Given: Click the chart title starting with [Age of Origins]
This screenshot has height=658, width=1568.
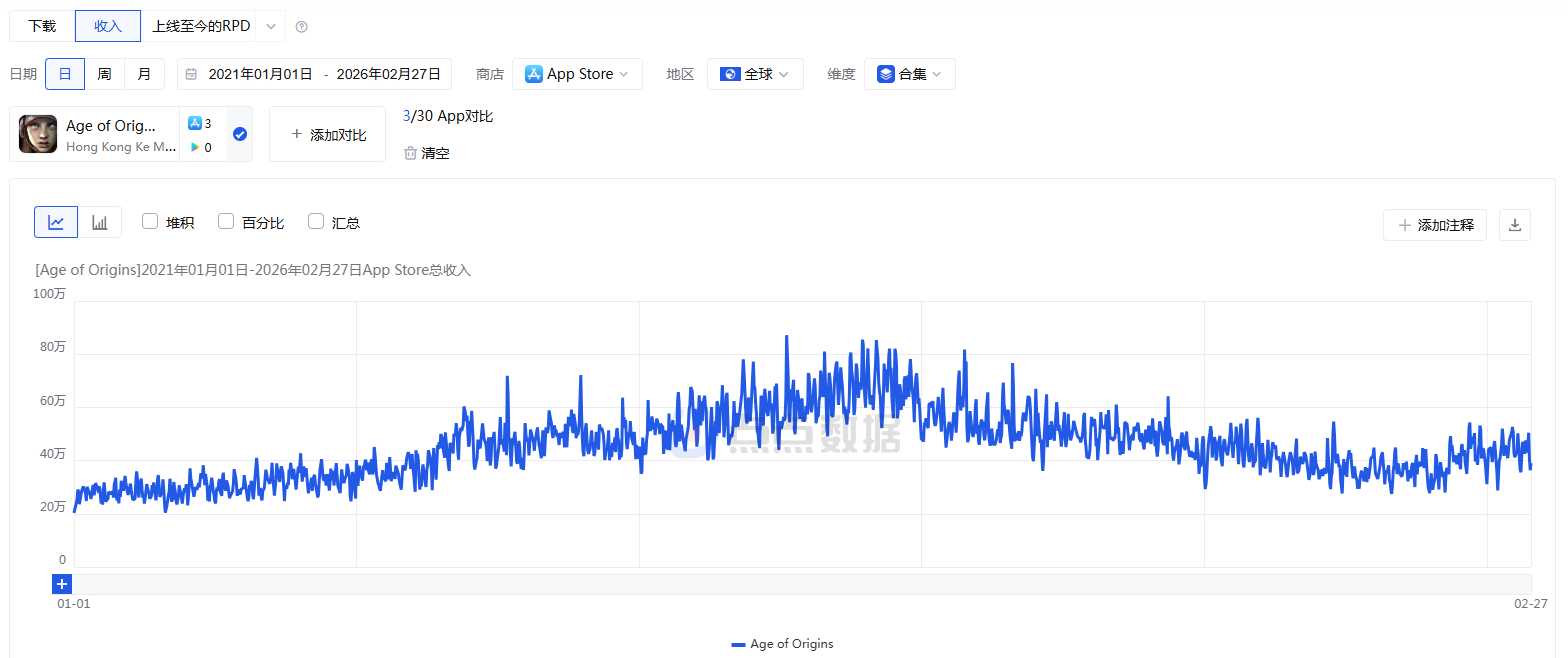Looking at the screenshot, I should coord(253,270).
